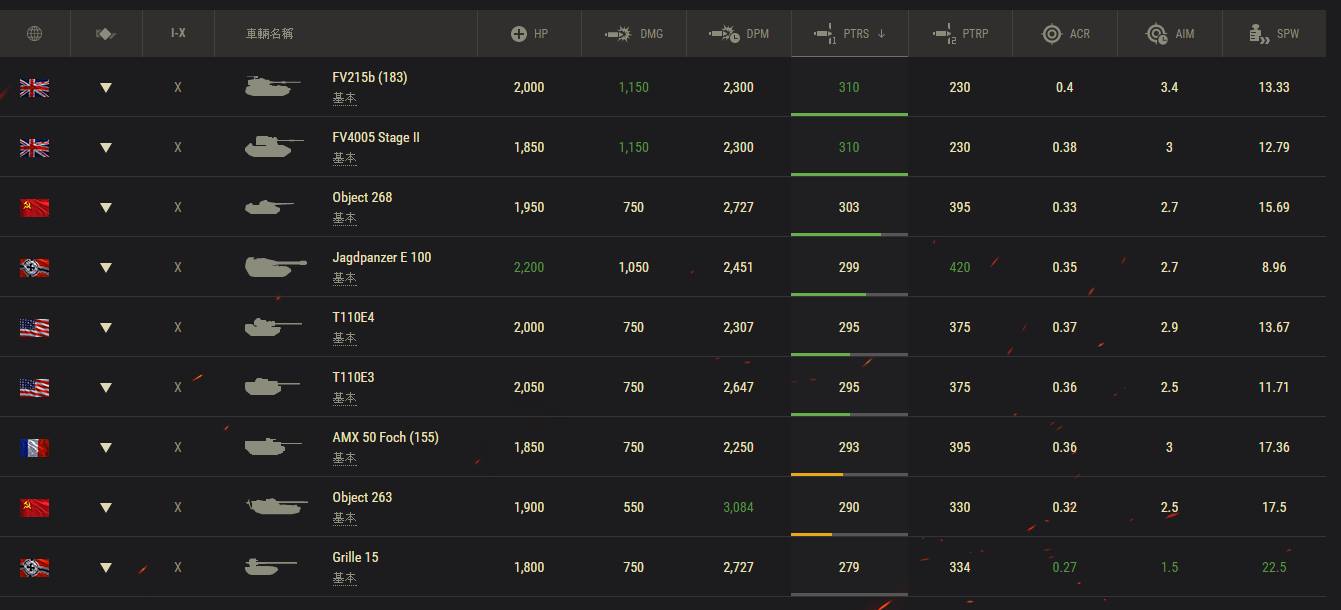Click the FV215b (183) tank silhouette

pyautogui.click(x=269, y=87)
